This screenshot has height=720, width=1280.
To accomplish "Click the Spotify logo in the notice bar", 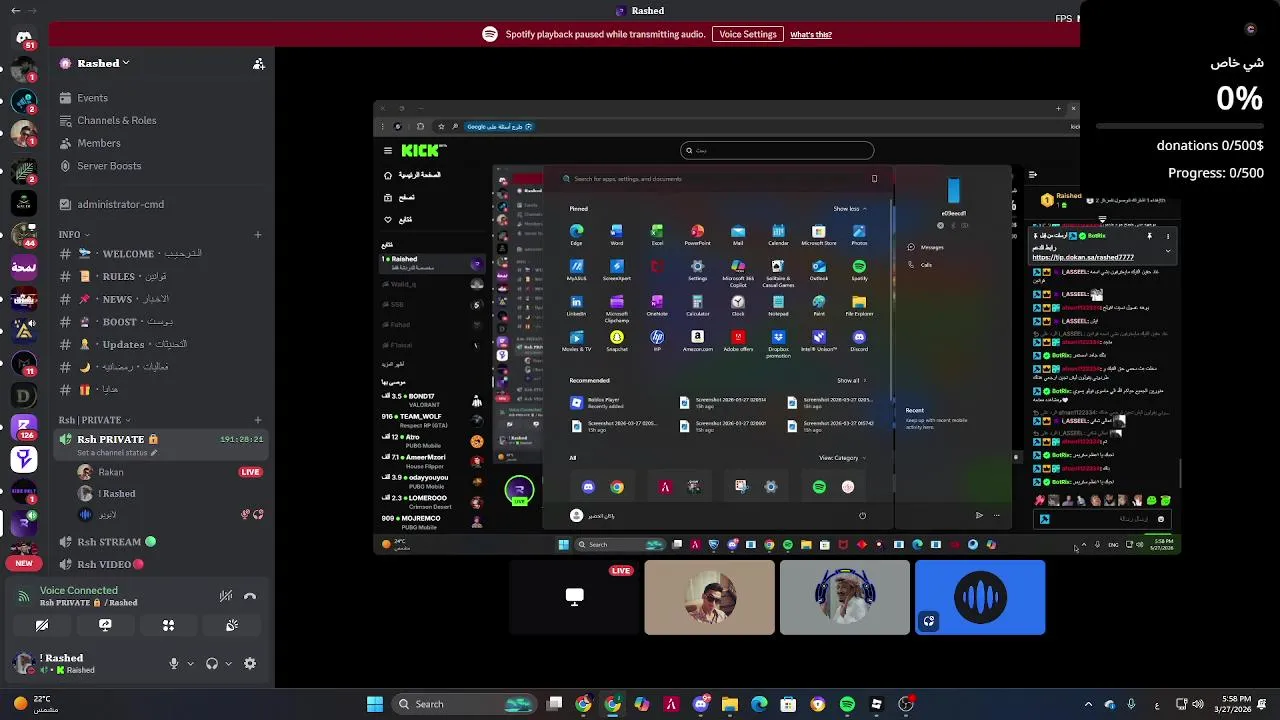I will pos(490,34).
